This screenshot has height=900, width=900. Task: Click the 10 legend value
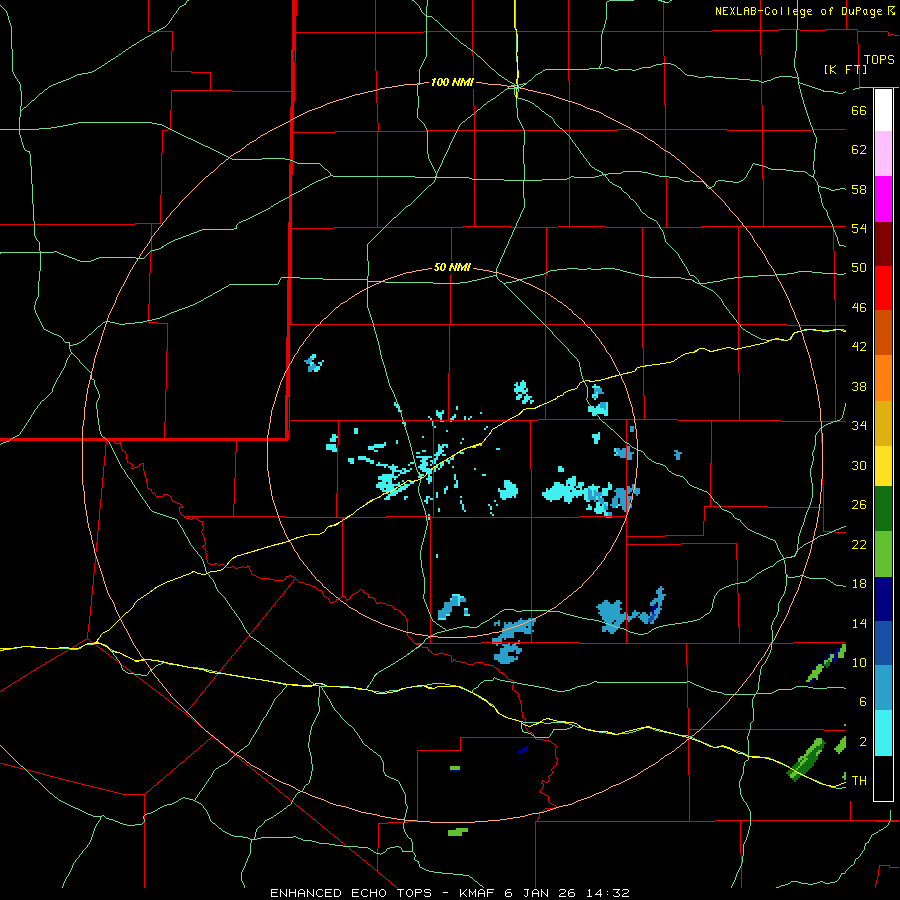coord(859,662)
